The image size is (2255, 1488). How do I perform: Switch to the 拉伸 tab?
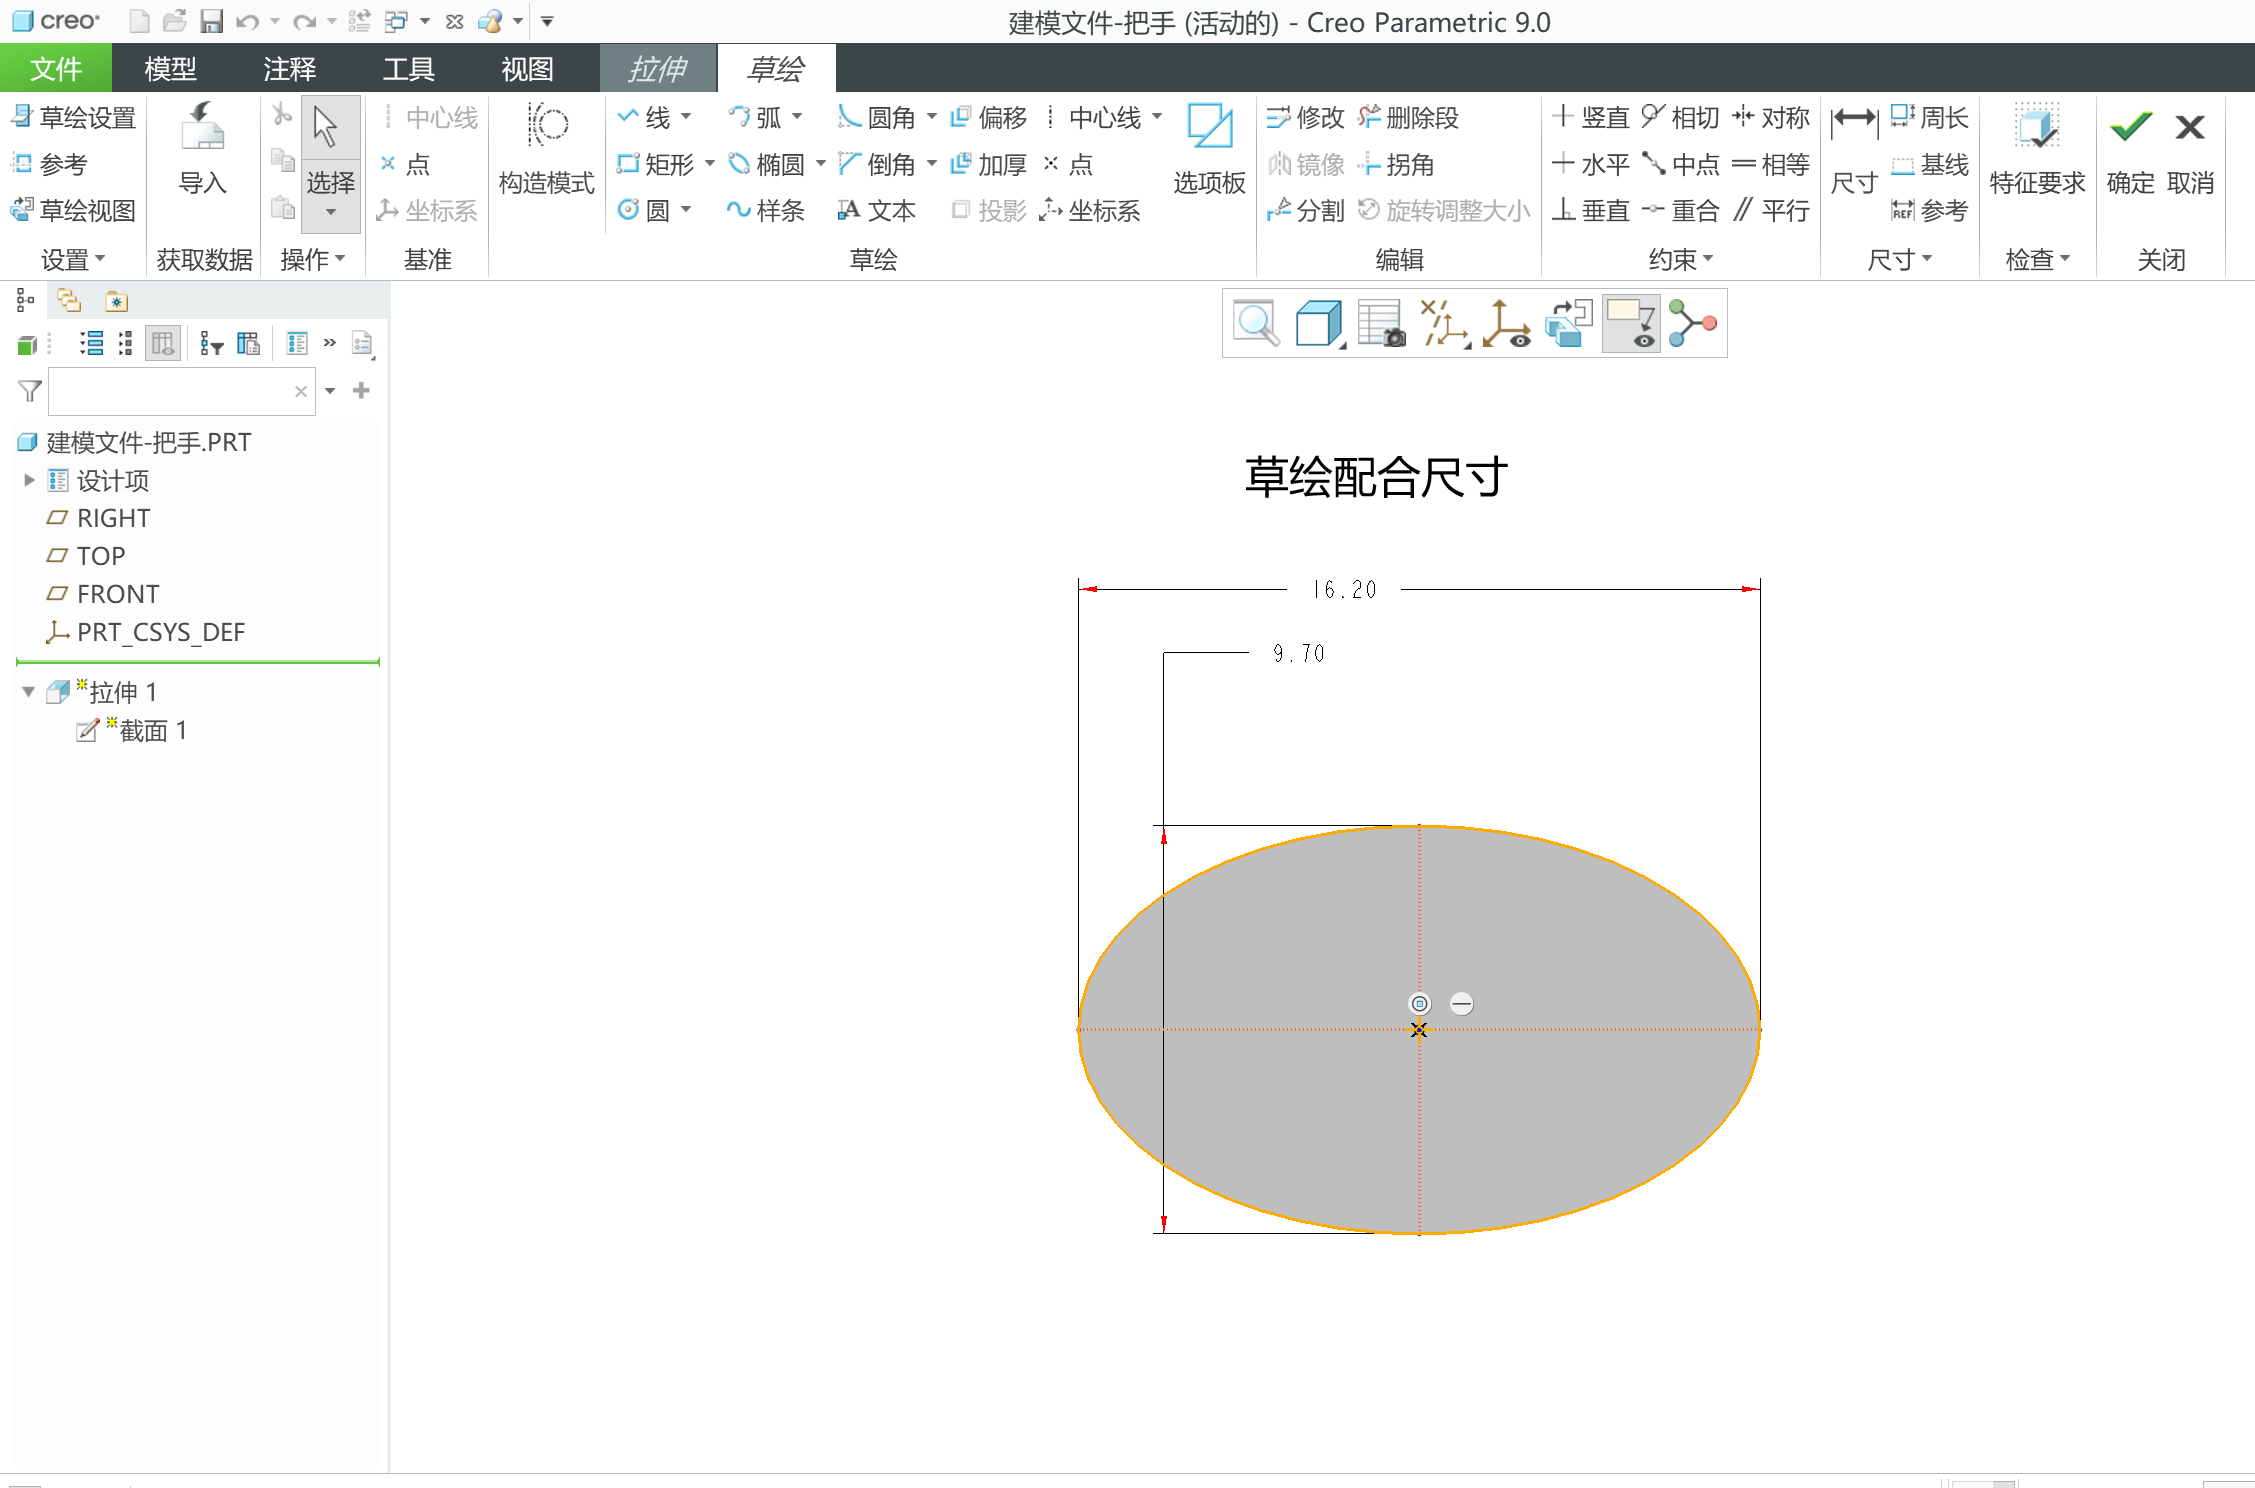coord(658,69)
